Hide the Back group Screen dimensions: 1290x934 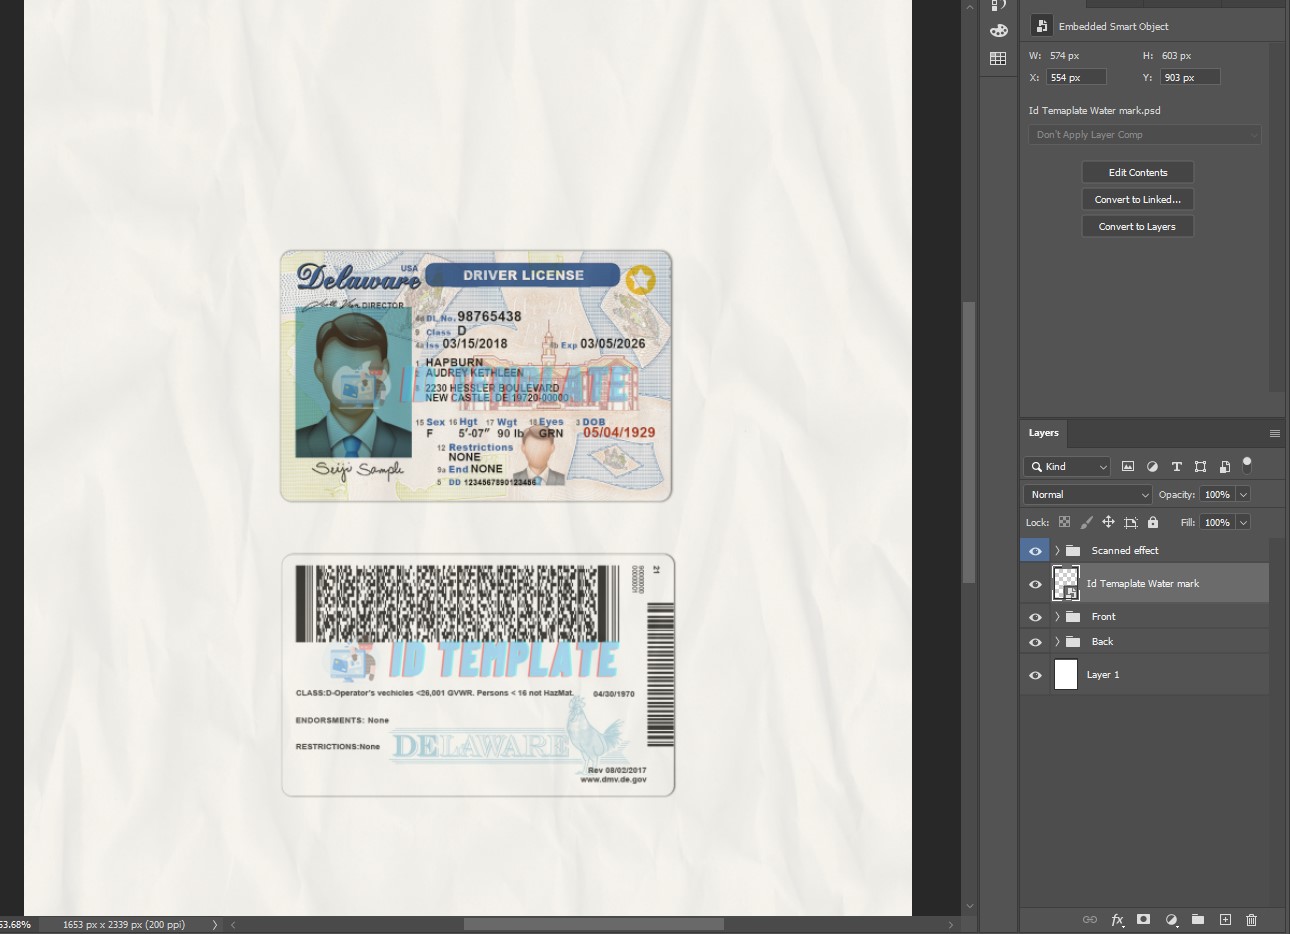tap(1035, 642)
